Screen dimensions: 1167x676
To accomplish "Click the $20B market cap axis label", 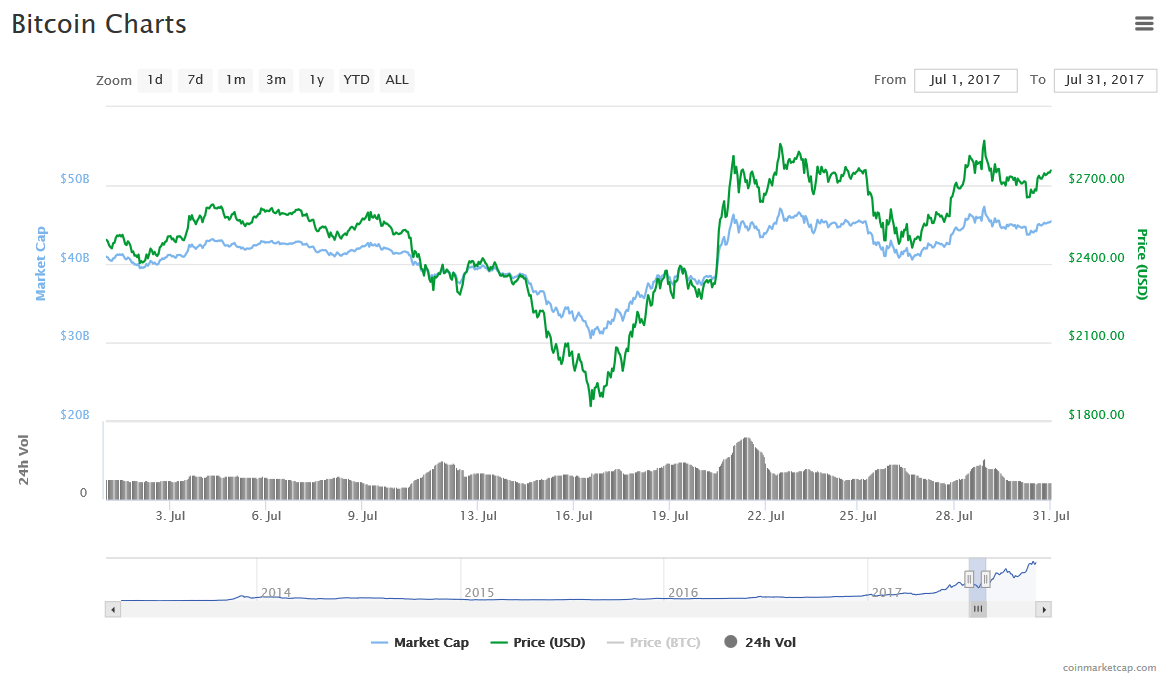I will (74, 415).
